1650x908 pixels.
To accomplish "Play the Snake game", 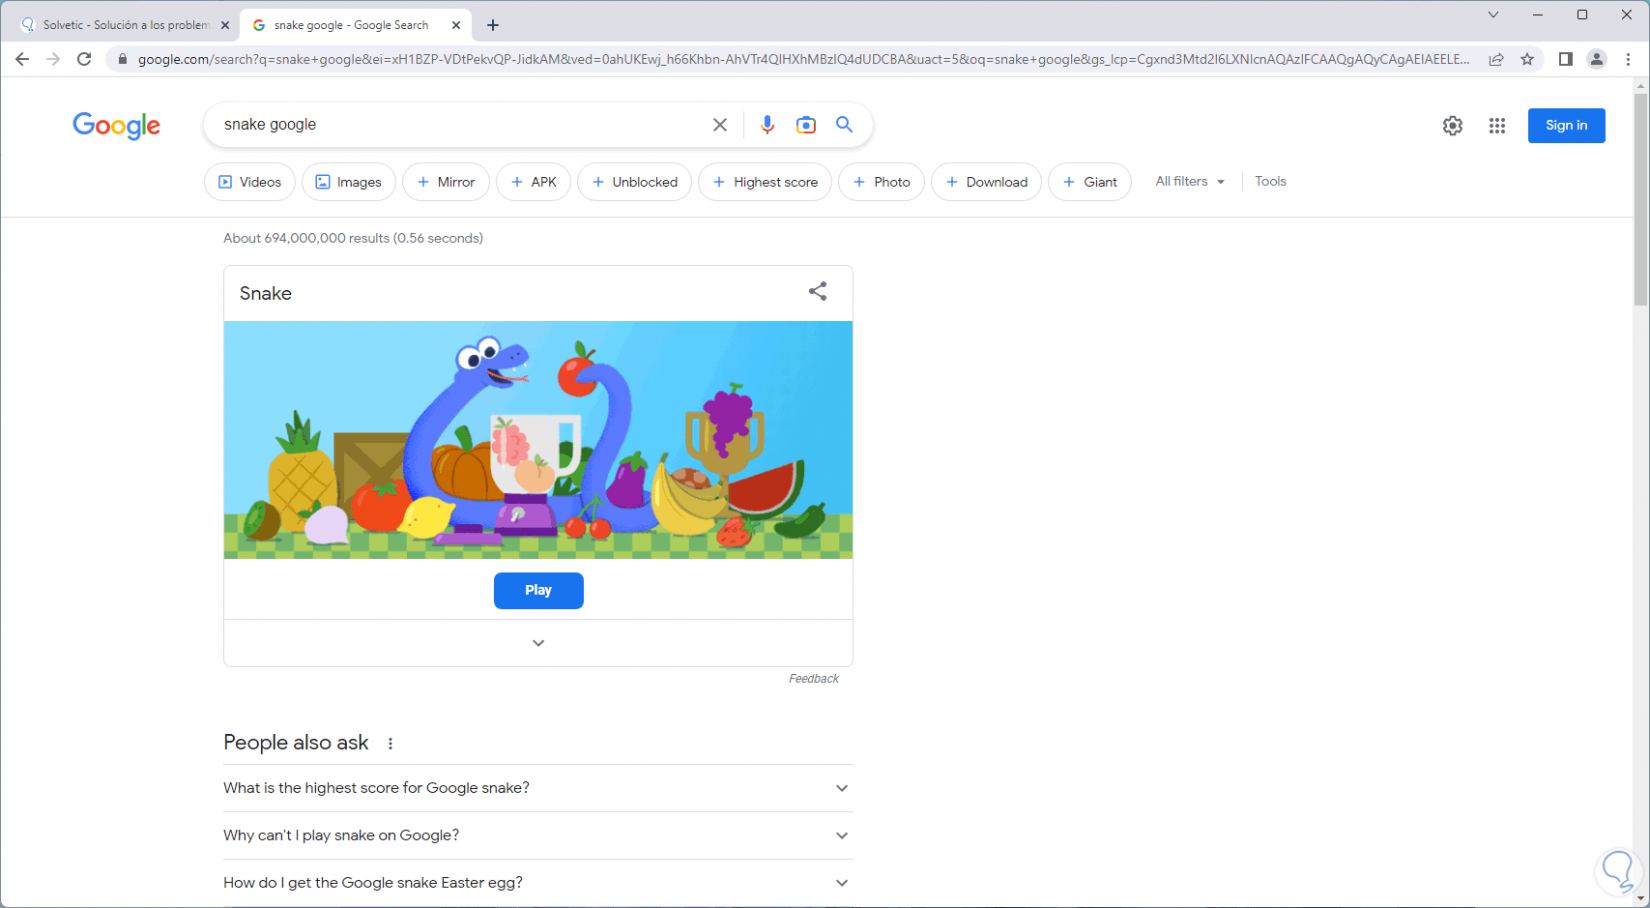I will pyautogui.click(x=538, y=590).
